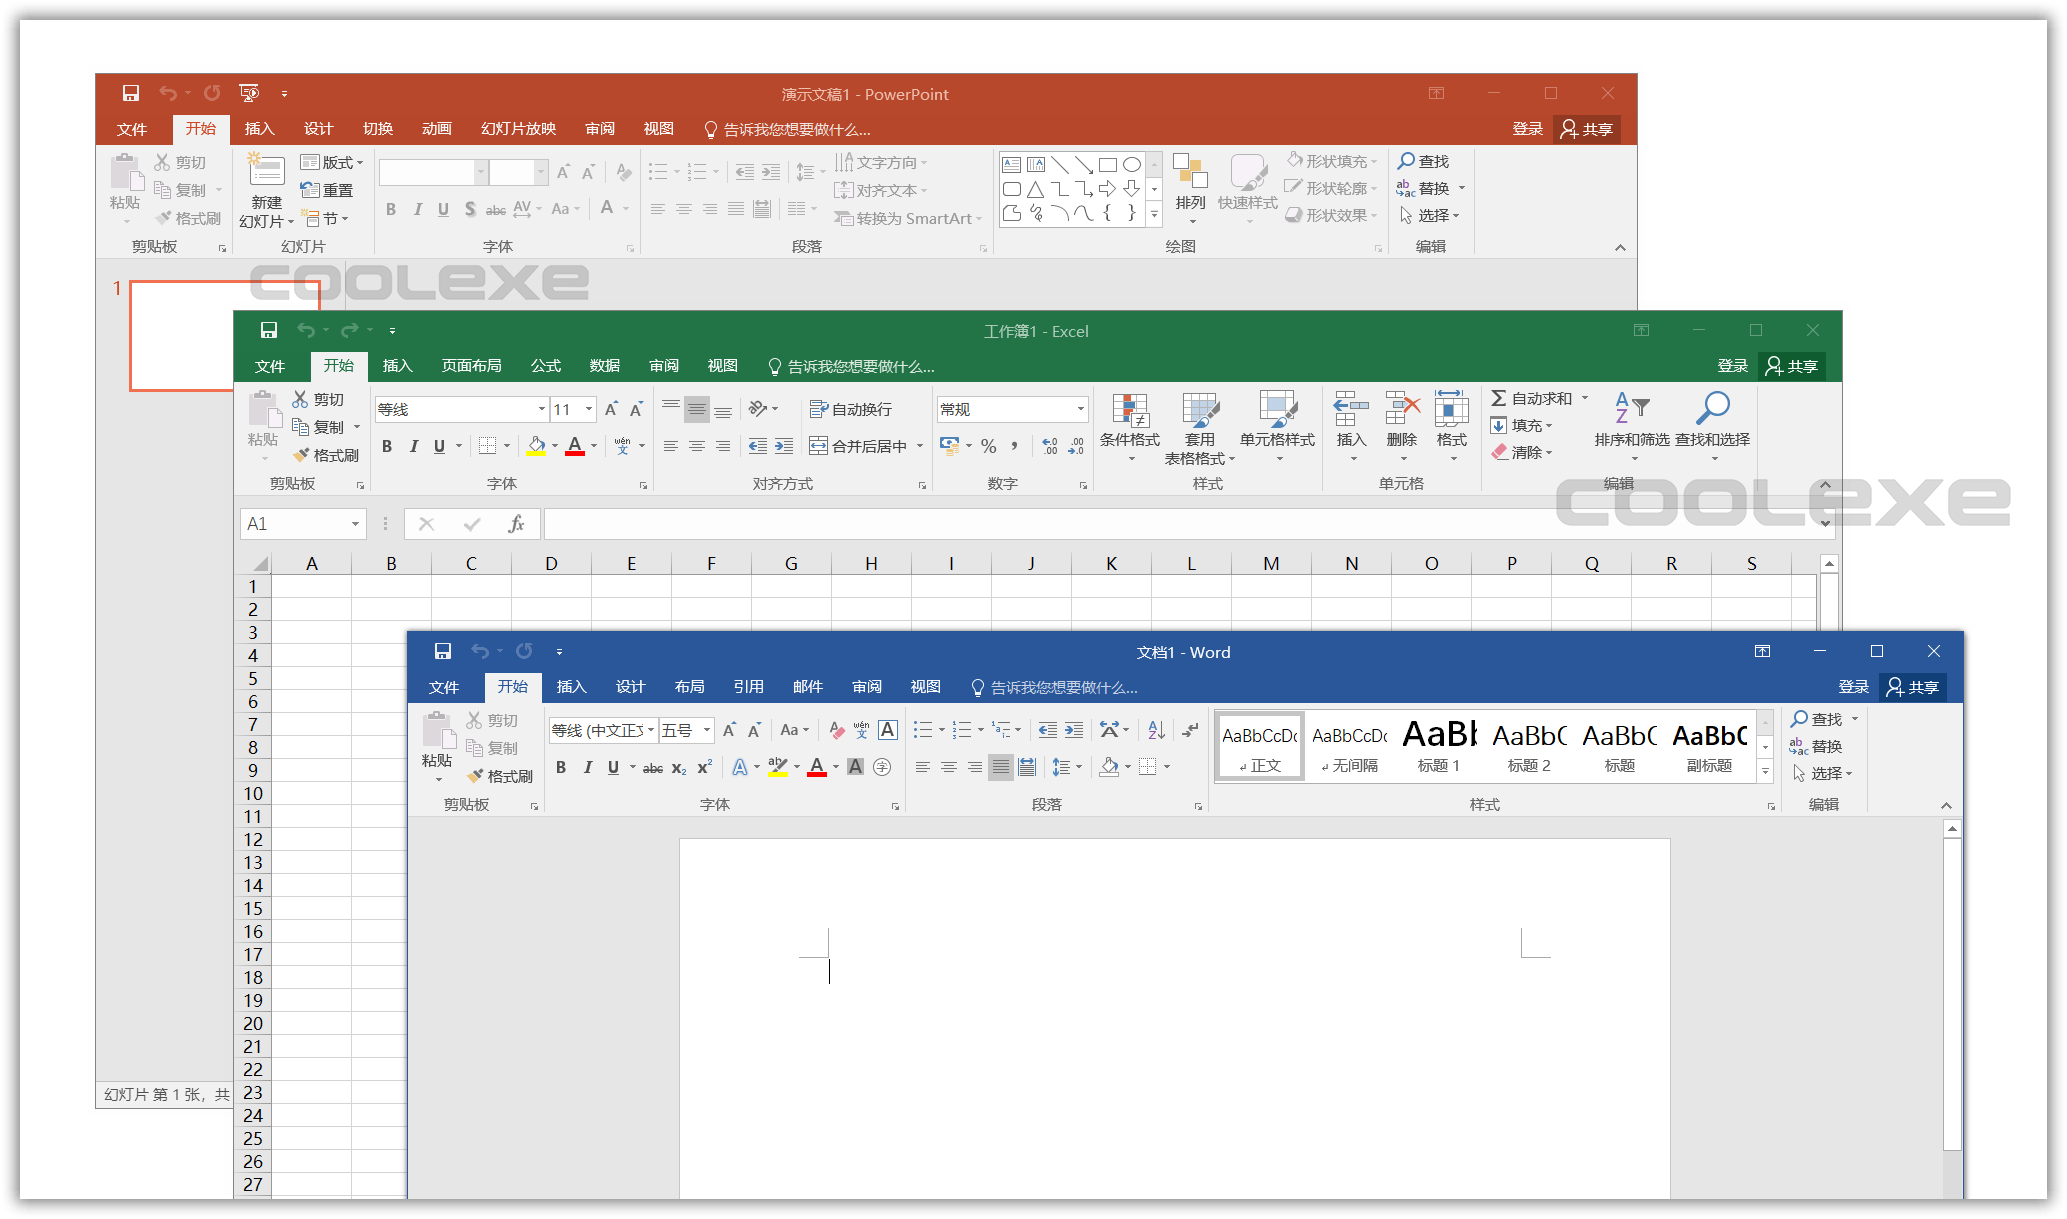Click Word show paragraph marks icon
This screenshot has width=2067, height=1219.
tap(1190, 730)
